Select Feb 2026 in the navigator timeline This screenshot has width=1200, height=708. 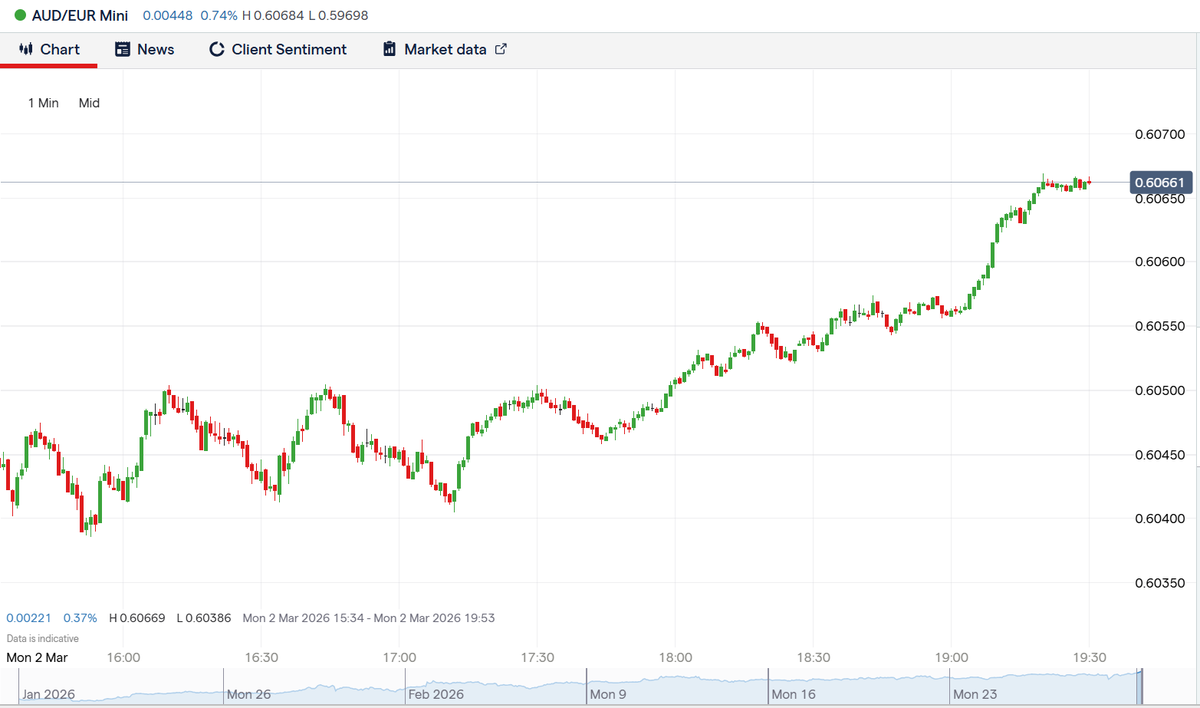click(x=436, y=694)
